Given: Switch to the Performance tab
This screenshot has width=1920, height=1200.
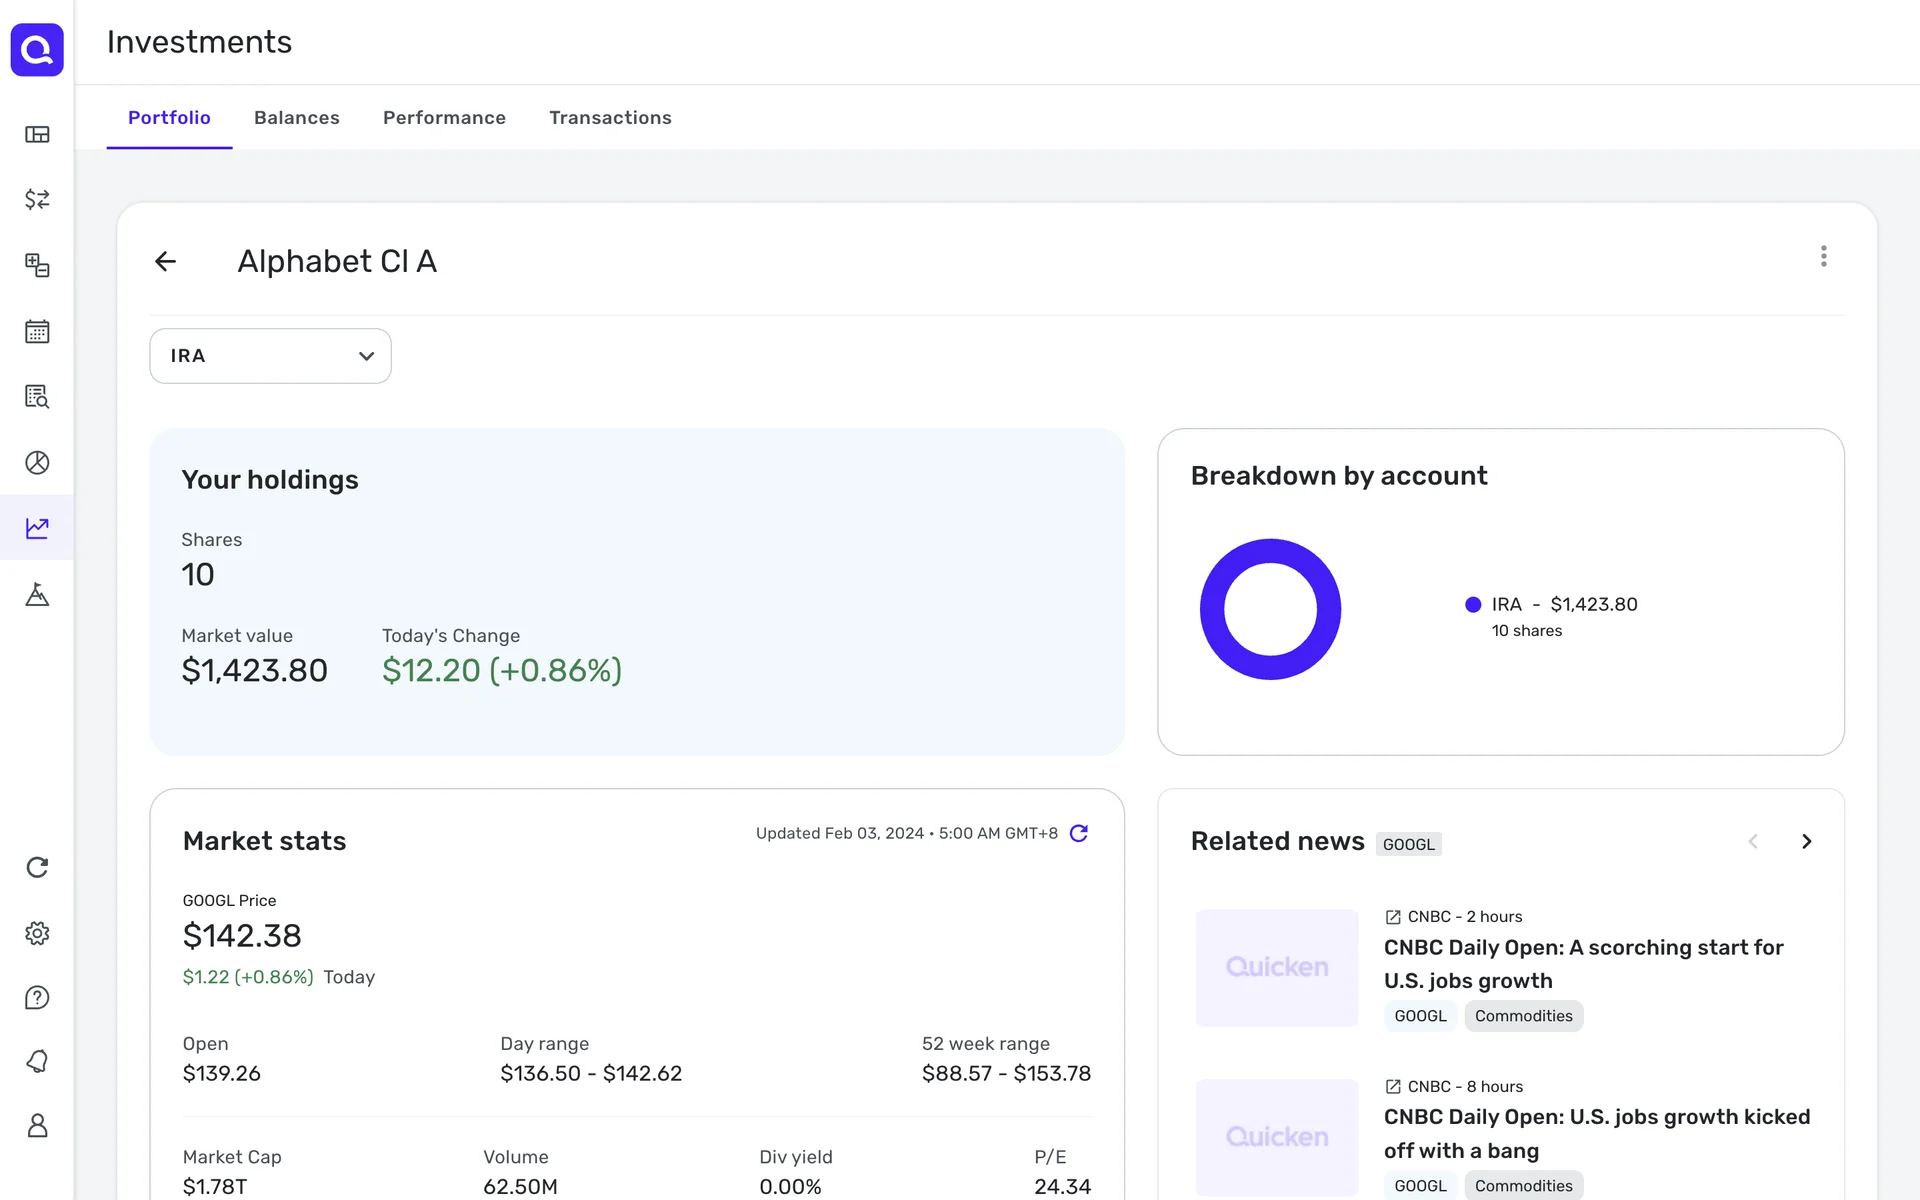Looking at the screenshot, I should (444, 118).
